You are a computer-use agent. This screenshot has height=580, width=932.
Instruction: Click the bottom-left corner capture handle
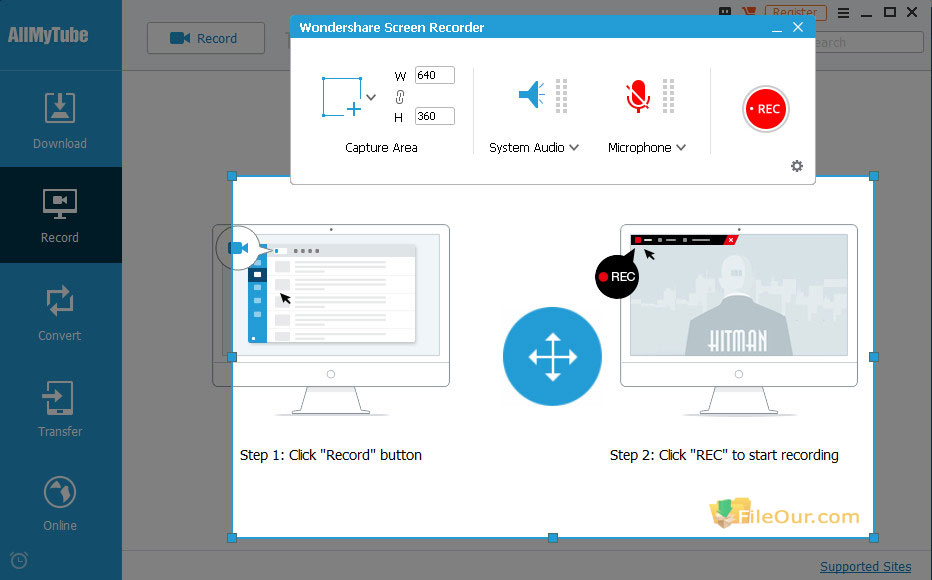(x=232, y=538)
